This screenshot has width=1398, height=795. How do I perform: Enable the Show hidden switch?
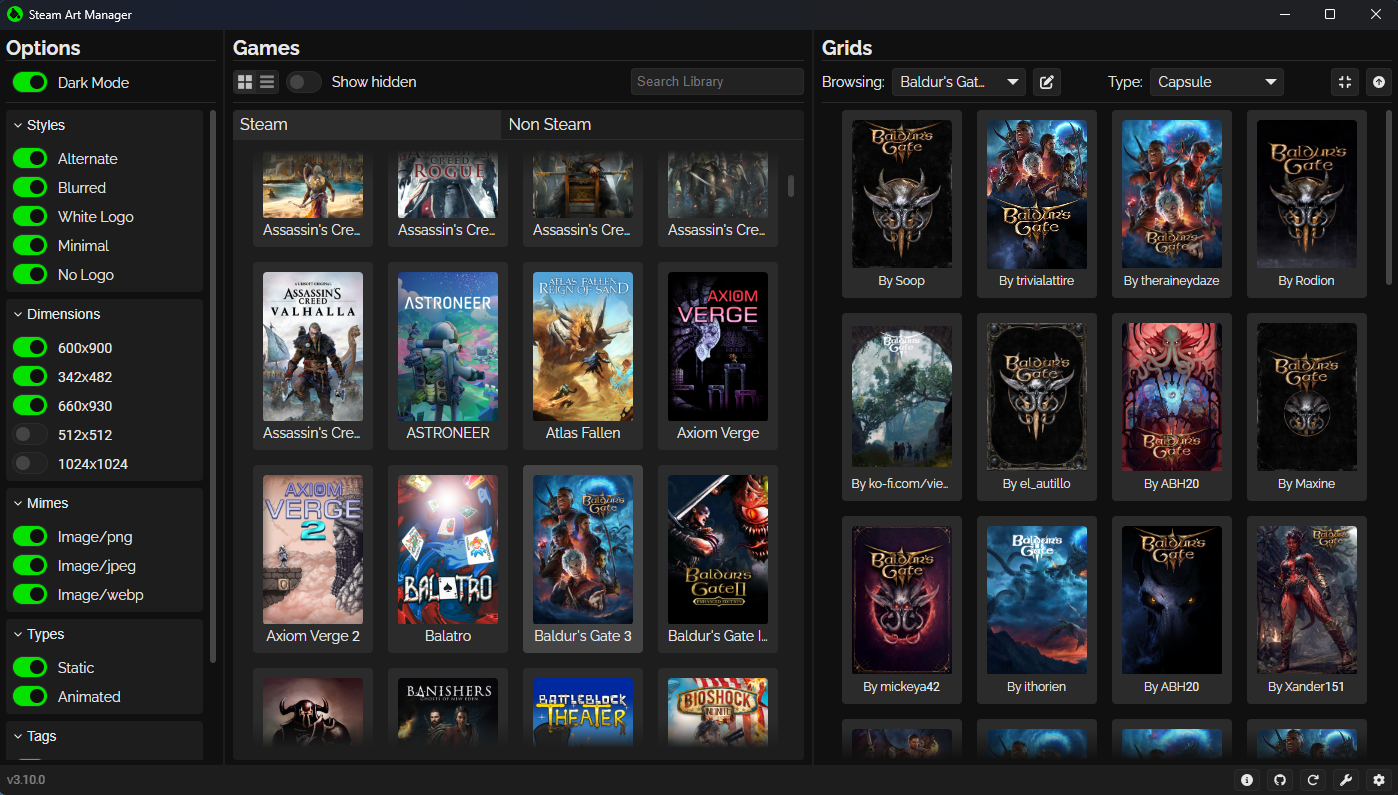point(304,82)
